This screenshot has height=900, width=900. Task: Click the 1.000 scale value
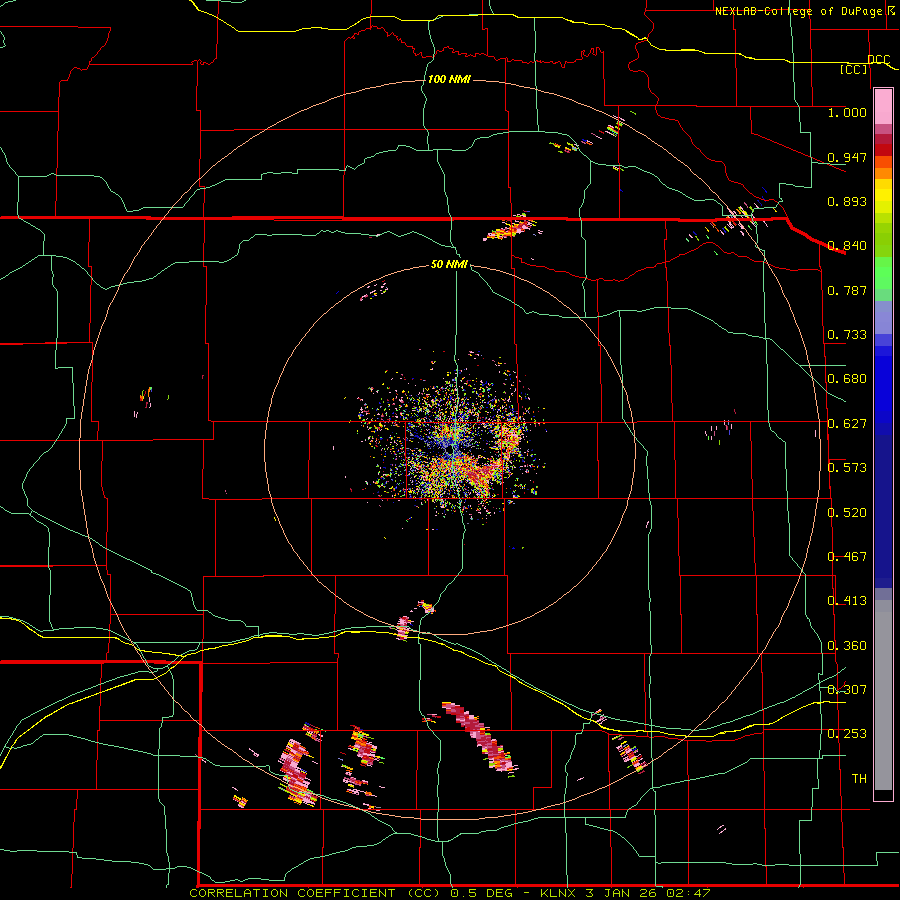point(847,112)
